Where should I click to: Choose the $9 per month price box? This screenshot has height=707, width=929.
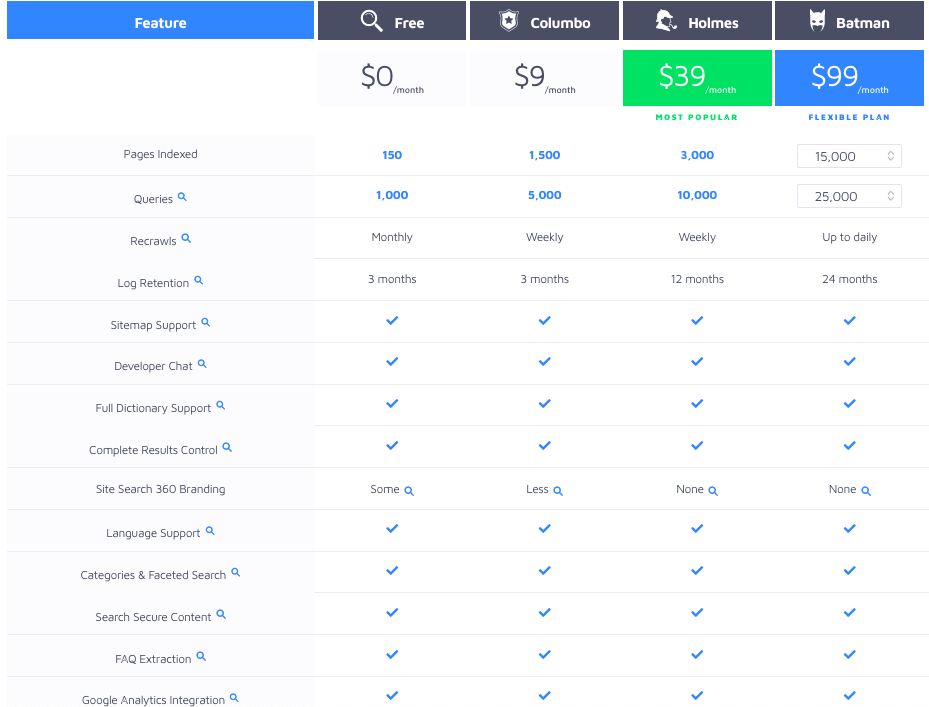click(x=544, y=78)
